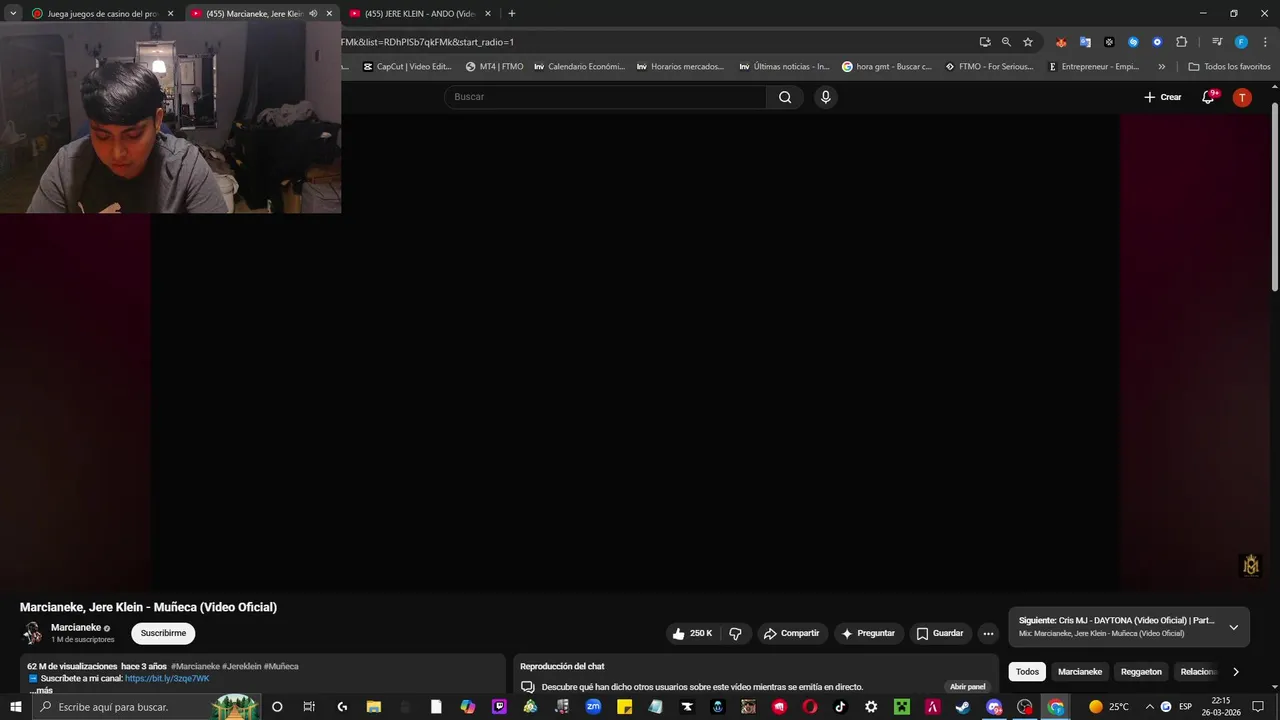Click the zoom magnifier in address bar

1006,42
